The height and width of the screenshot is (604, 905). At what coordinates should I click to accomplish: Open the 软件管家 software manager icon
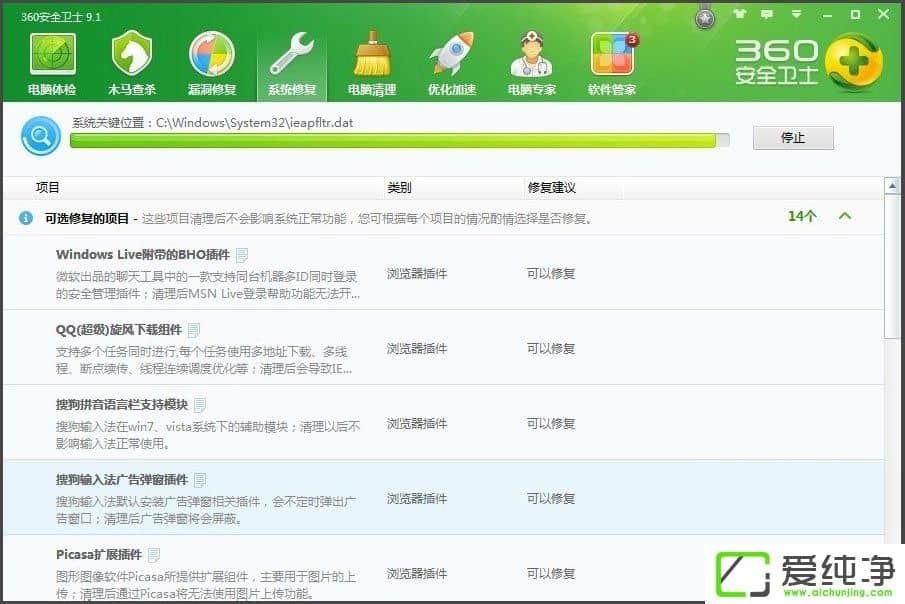612,64
